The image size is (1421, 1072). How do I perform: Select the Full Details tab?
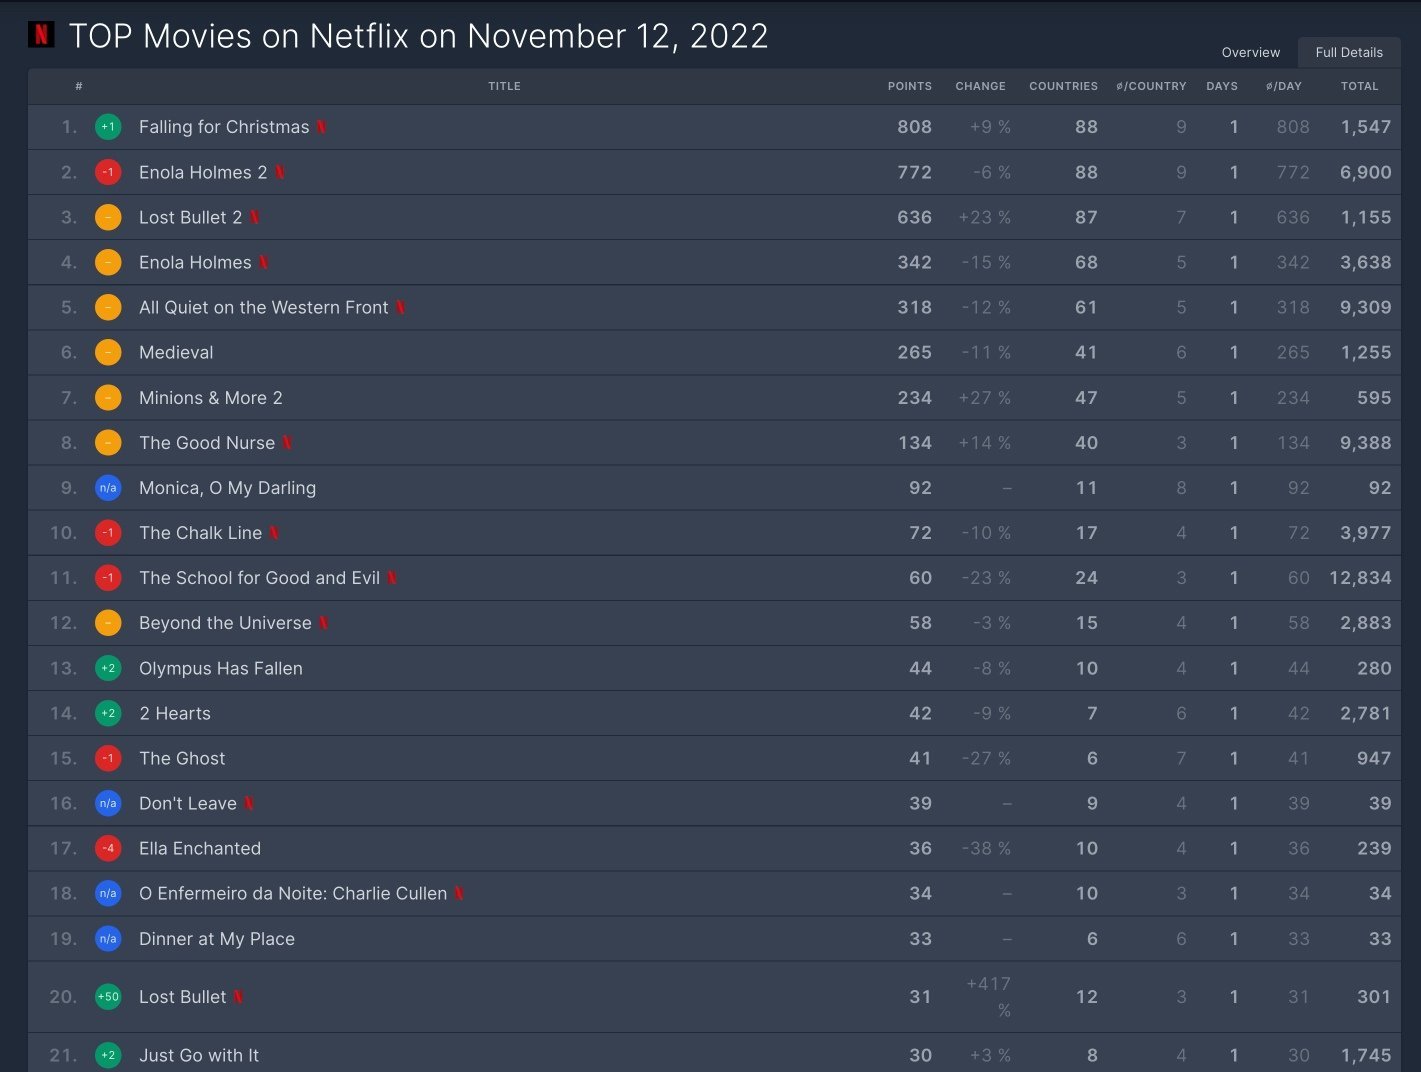pyautogui.click(x=1348, y=52)
